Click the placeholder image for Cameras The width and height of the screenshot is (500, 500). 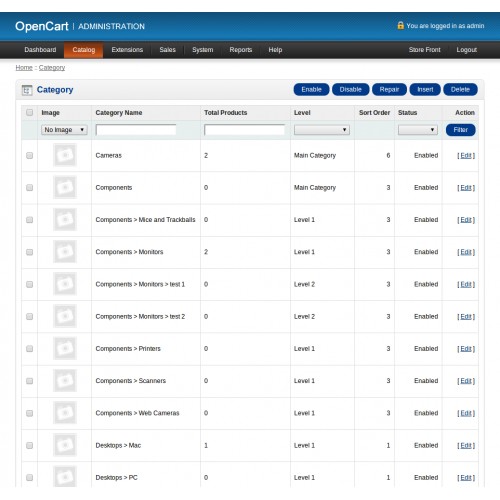coord(65,155)
